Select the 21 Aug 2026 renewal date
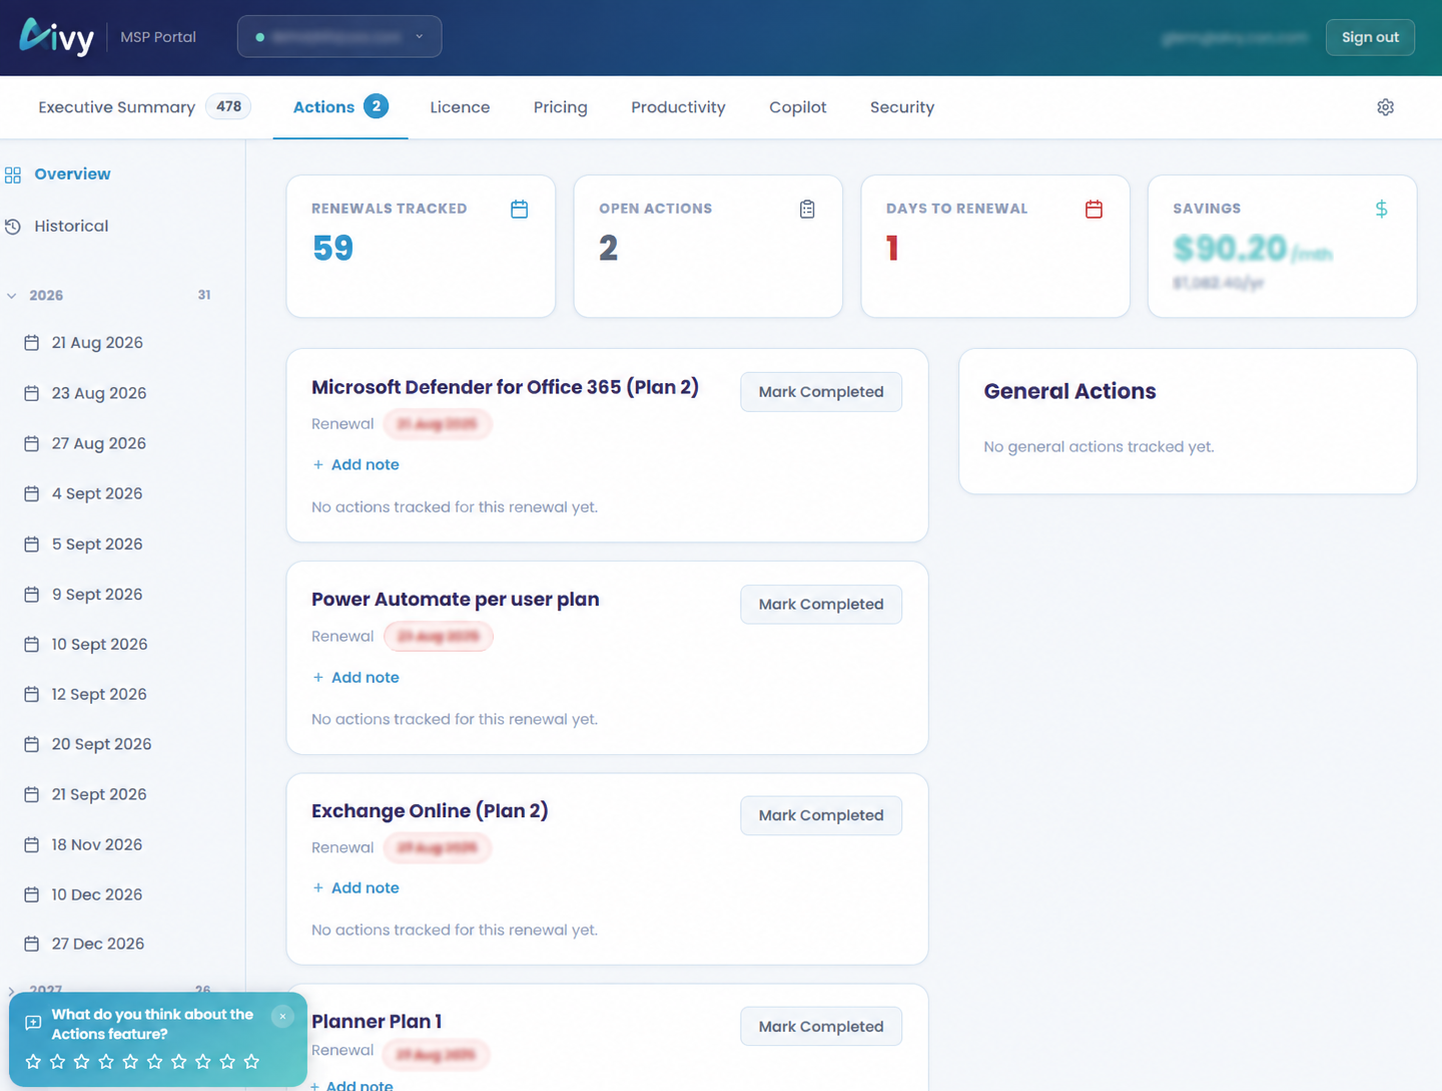Screen dimensions: 1442x1091 (97, 343)
